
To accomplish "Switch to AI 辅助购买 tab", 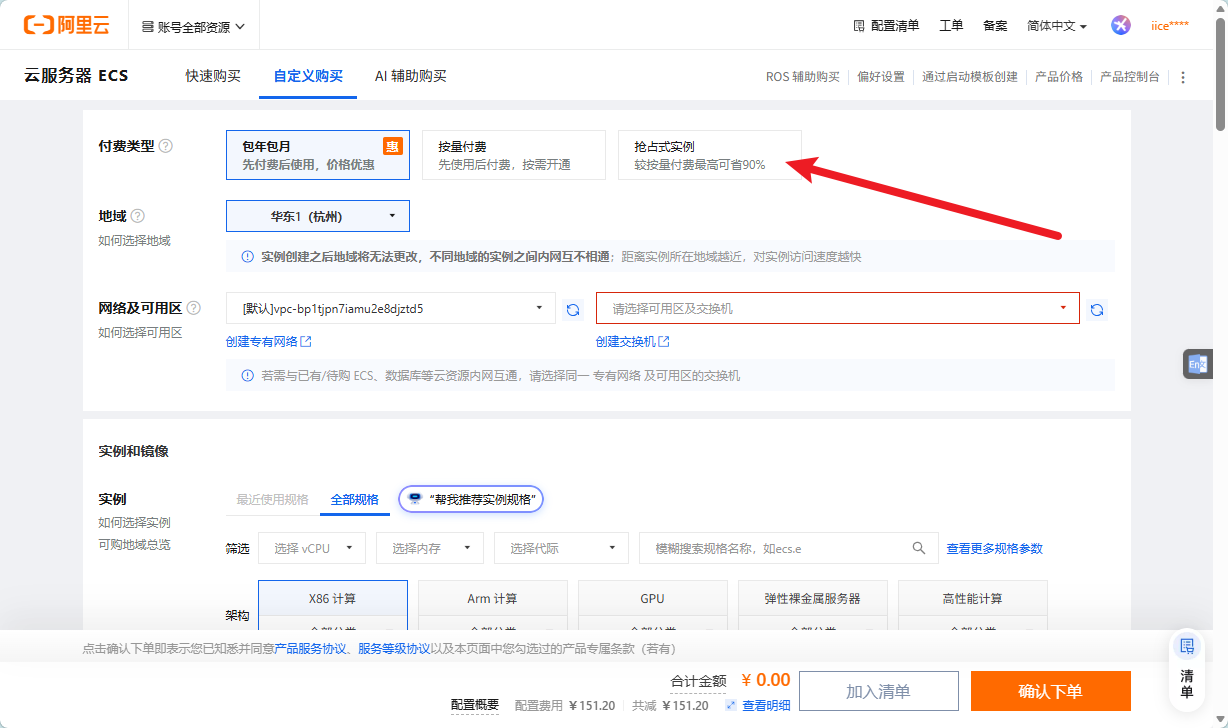I will (411, 76).
